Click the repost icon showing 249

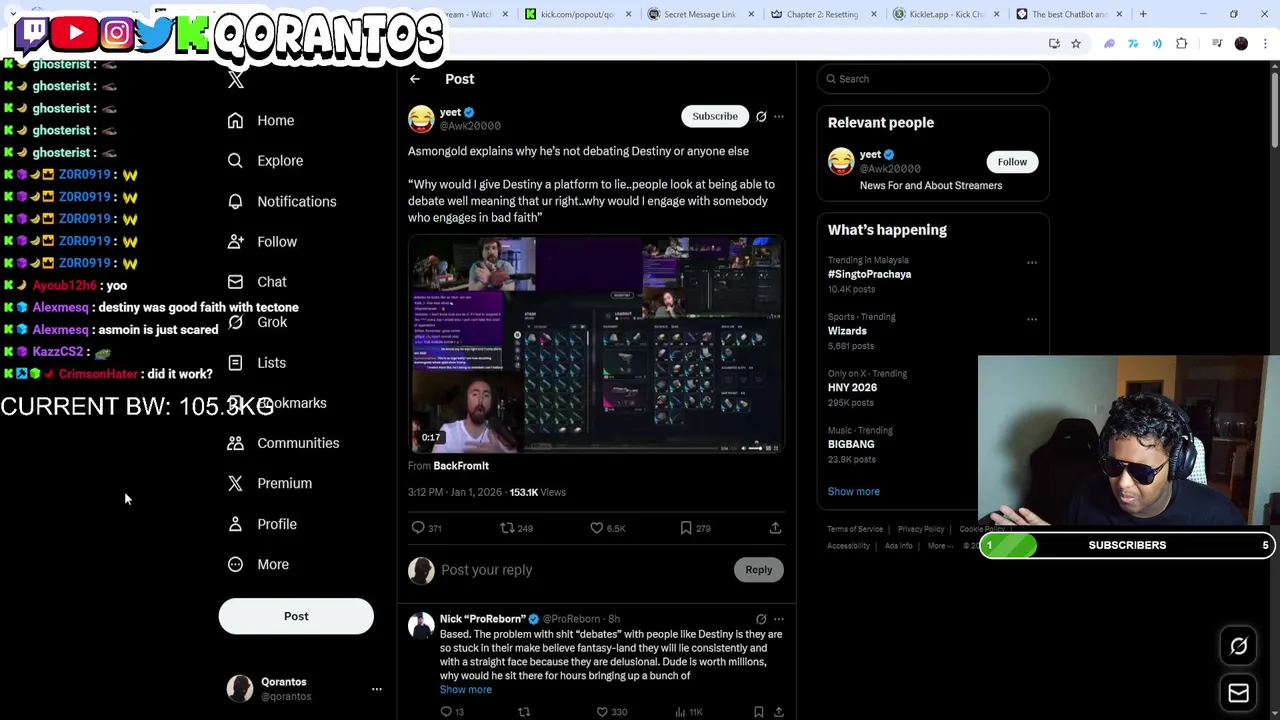pyautogui.click(x=507, y=528)
